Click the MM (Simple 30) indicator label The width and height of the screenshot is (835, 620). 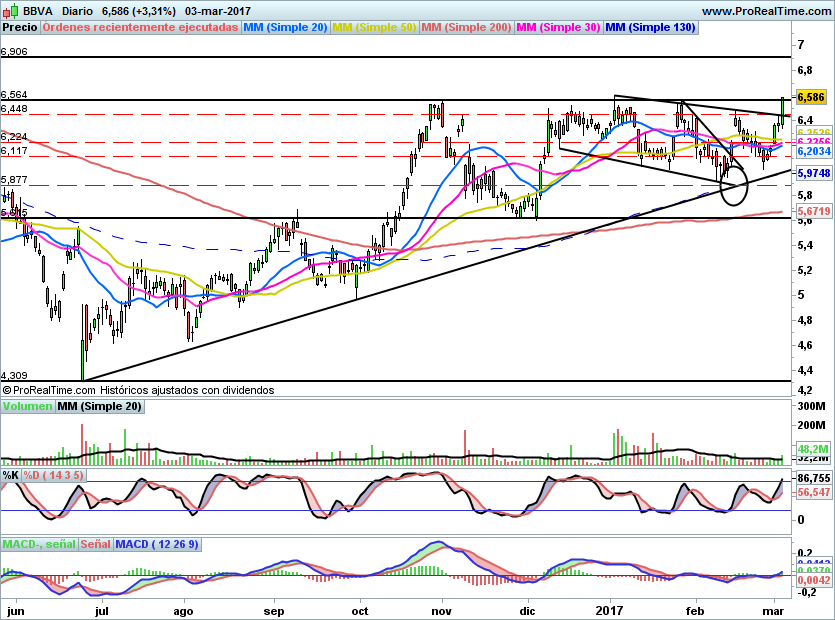click(x=558, y=28)
